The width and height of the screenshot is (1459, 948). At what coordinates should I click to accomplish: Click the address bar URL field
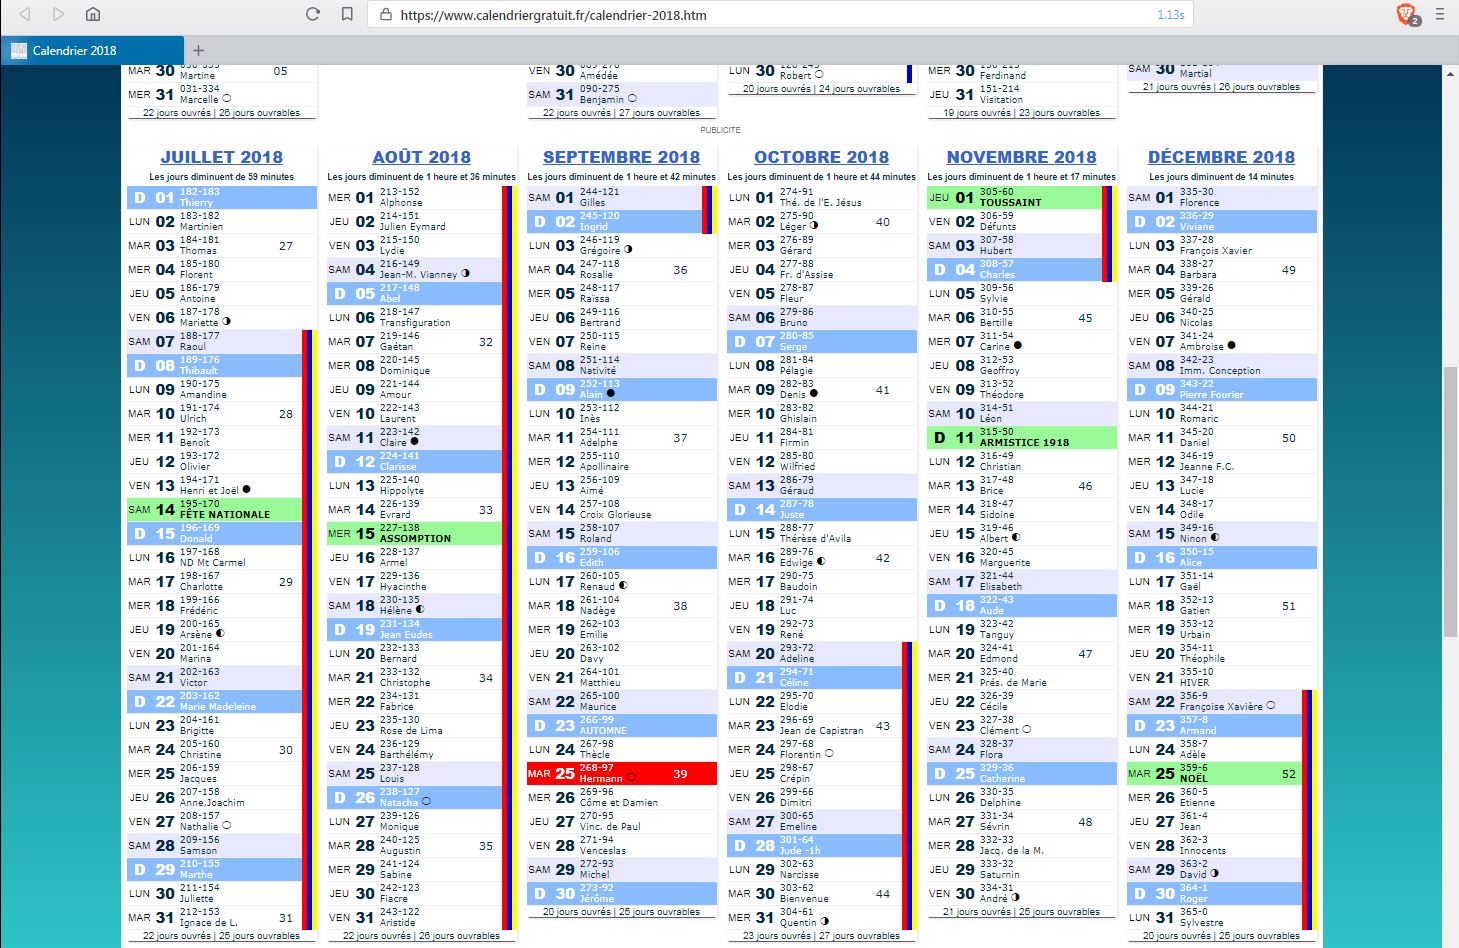(x=760, y=15)
